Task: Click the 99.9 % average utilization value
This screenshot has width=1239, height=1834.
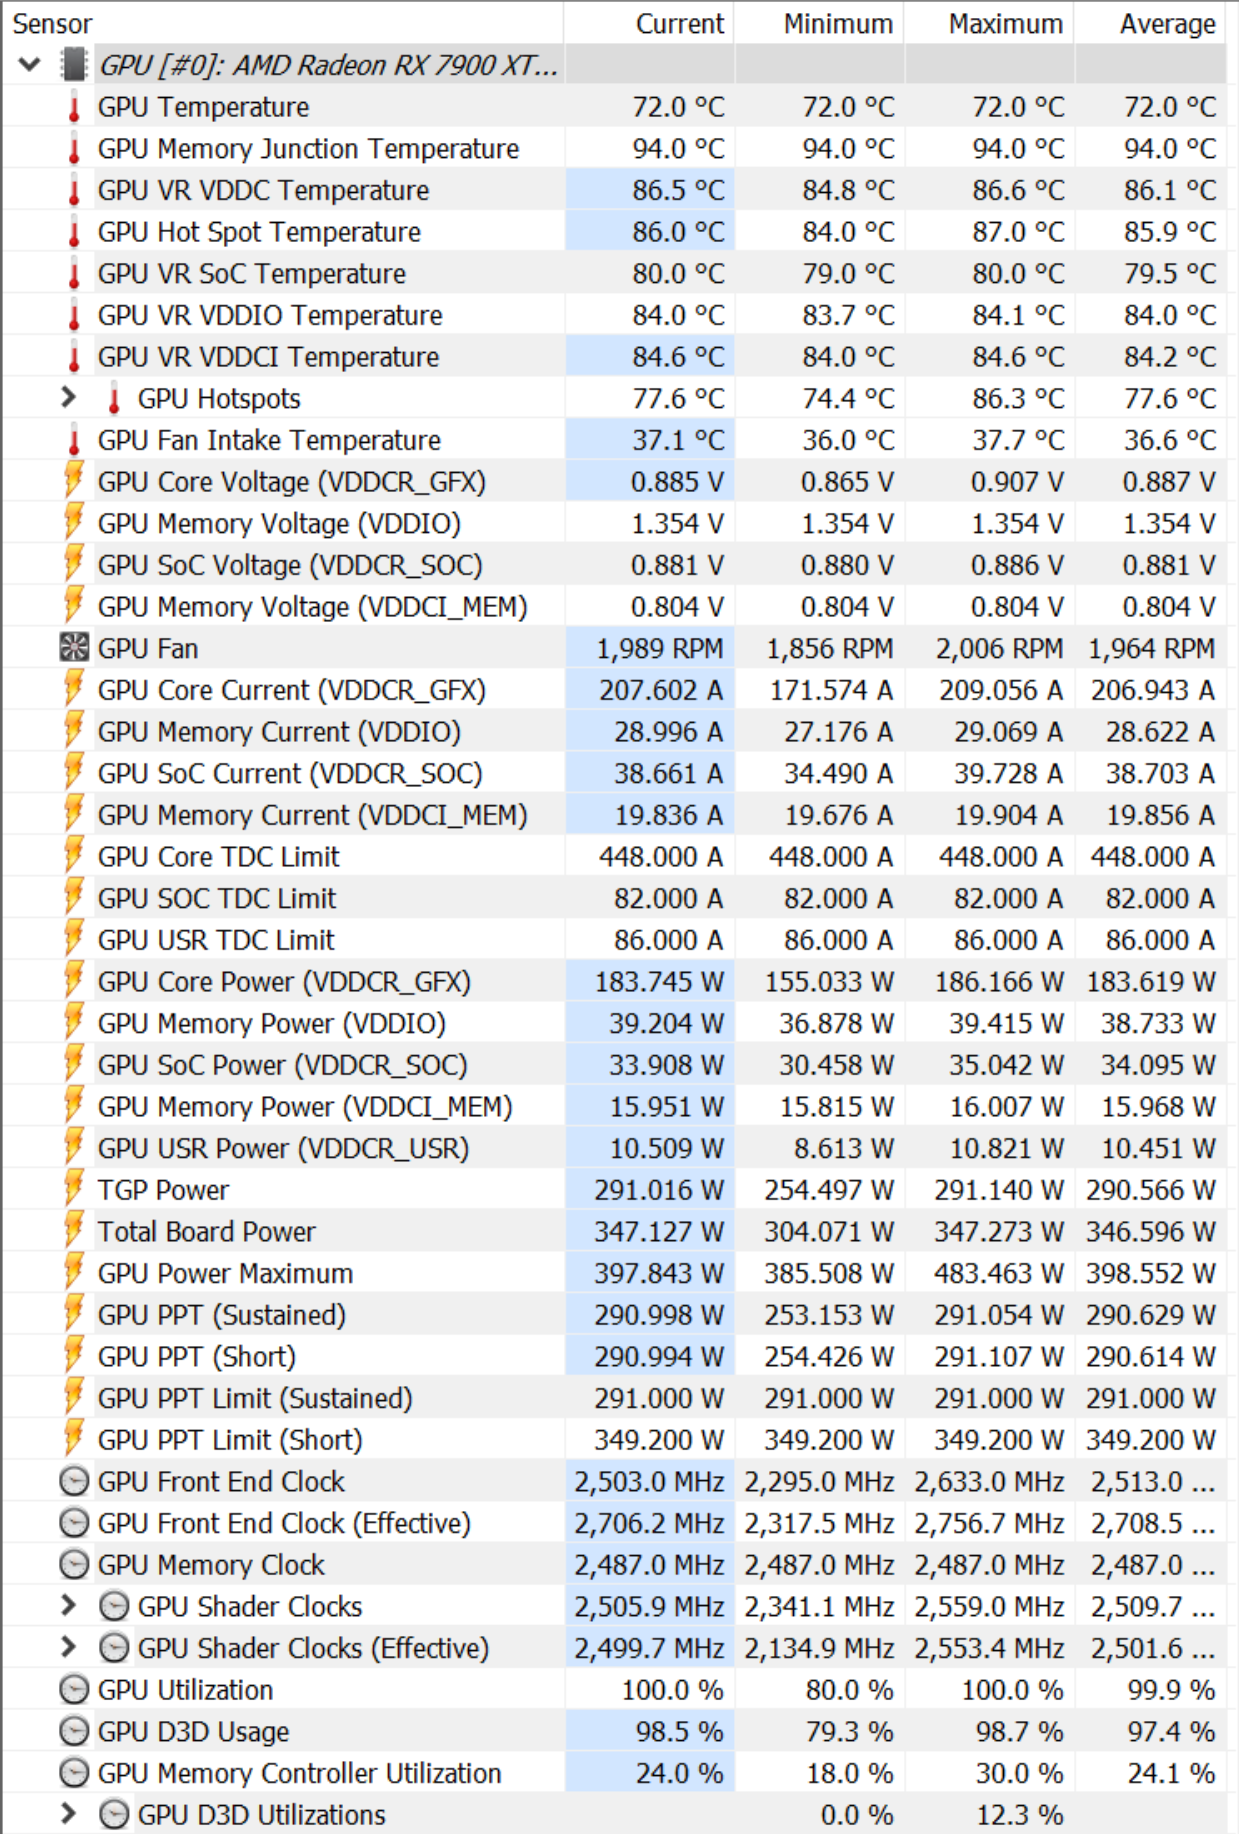Action: [1171, 1690]
